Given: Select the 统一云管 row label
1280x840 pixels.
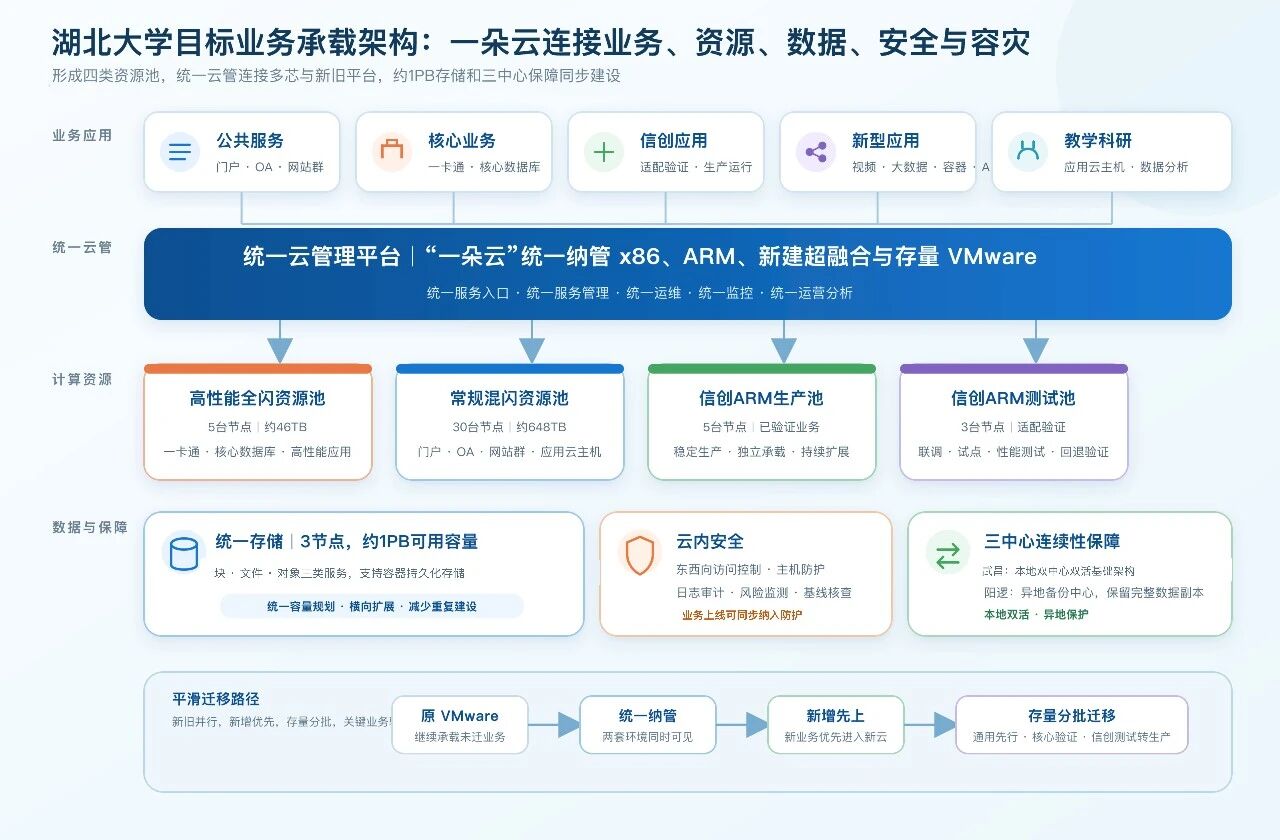Looking at the screenshot, I should pos(82,247).
